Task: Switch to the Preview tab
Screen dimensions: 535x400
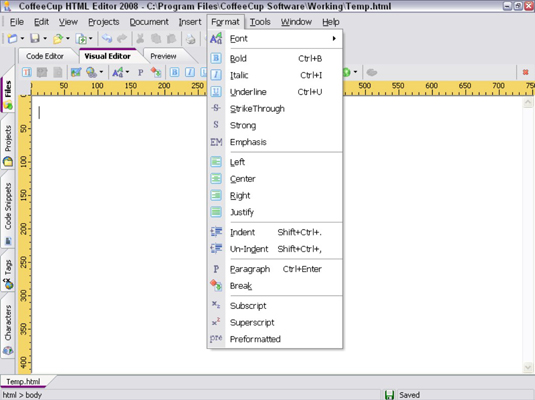Action: [x=163, y=56]
